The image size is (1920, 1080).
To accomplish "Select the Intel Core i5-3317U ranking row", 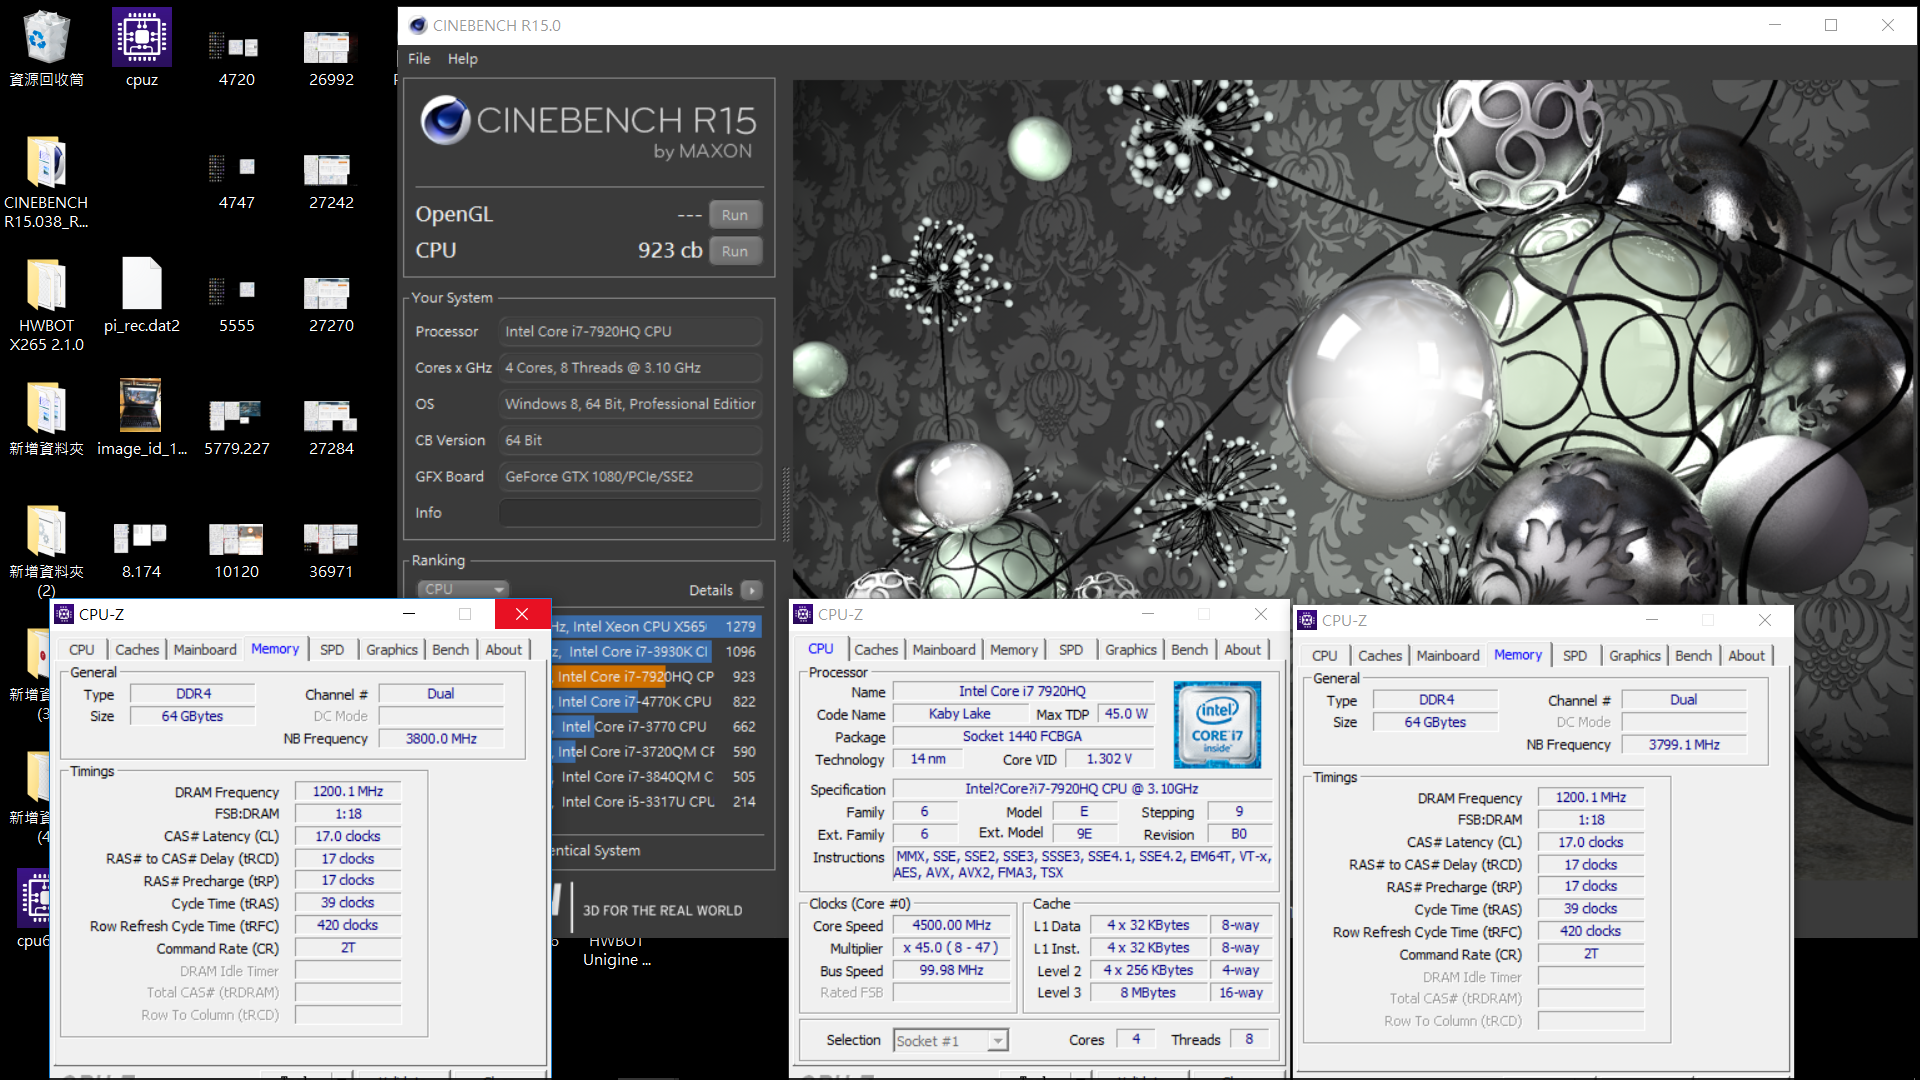I will point(656,801).
